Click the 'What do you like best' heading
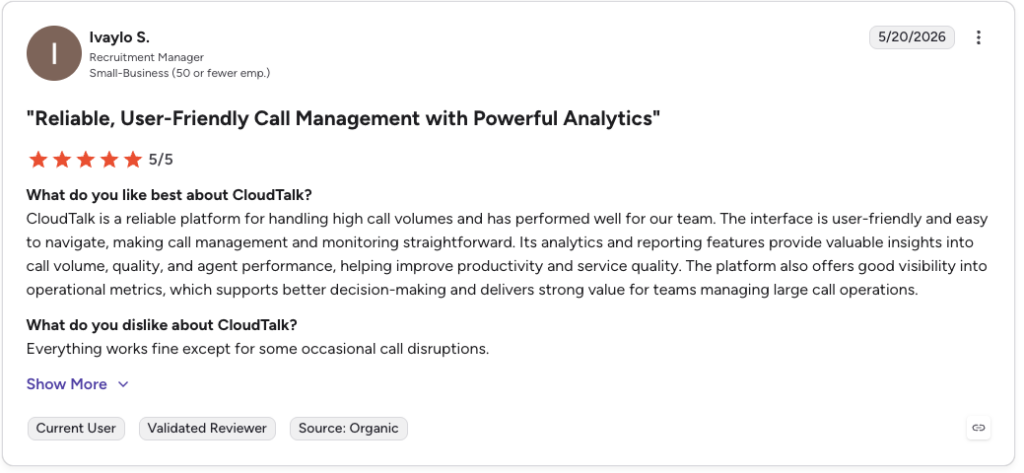Image resolution: width=1024 pixels, height=473 pixels. (170, 195)
